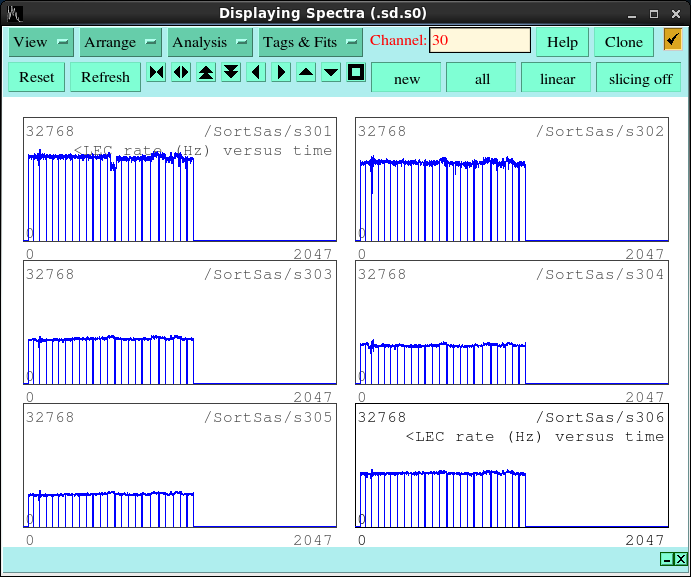Click the down arrow shift icon
The height and width of the screenshot is (577, 691).
pyautogui.click(x=331, y=72)
